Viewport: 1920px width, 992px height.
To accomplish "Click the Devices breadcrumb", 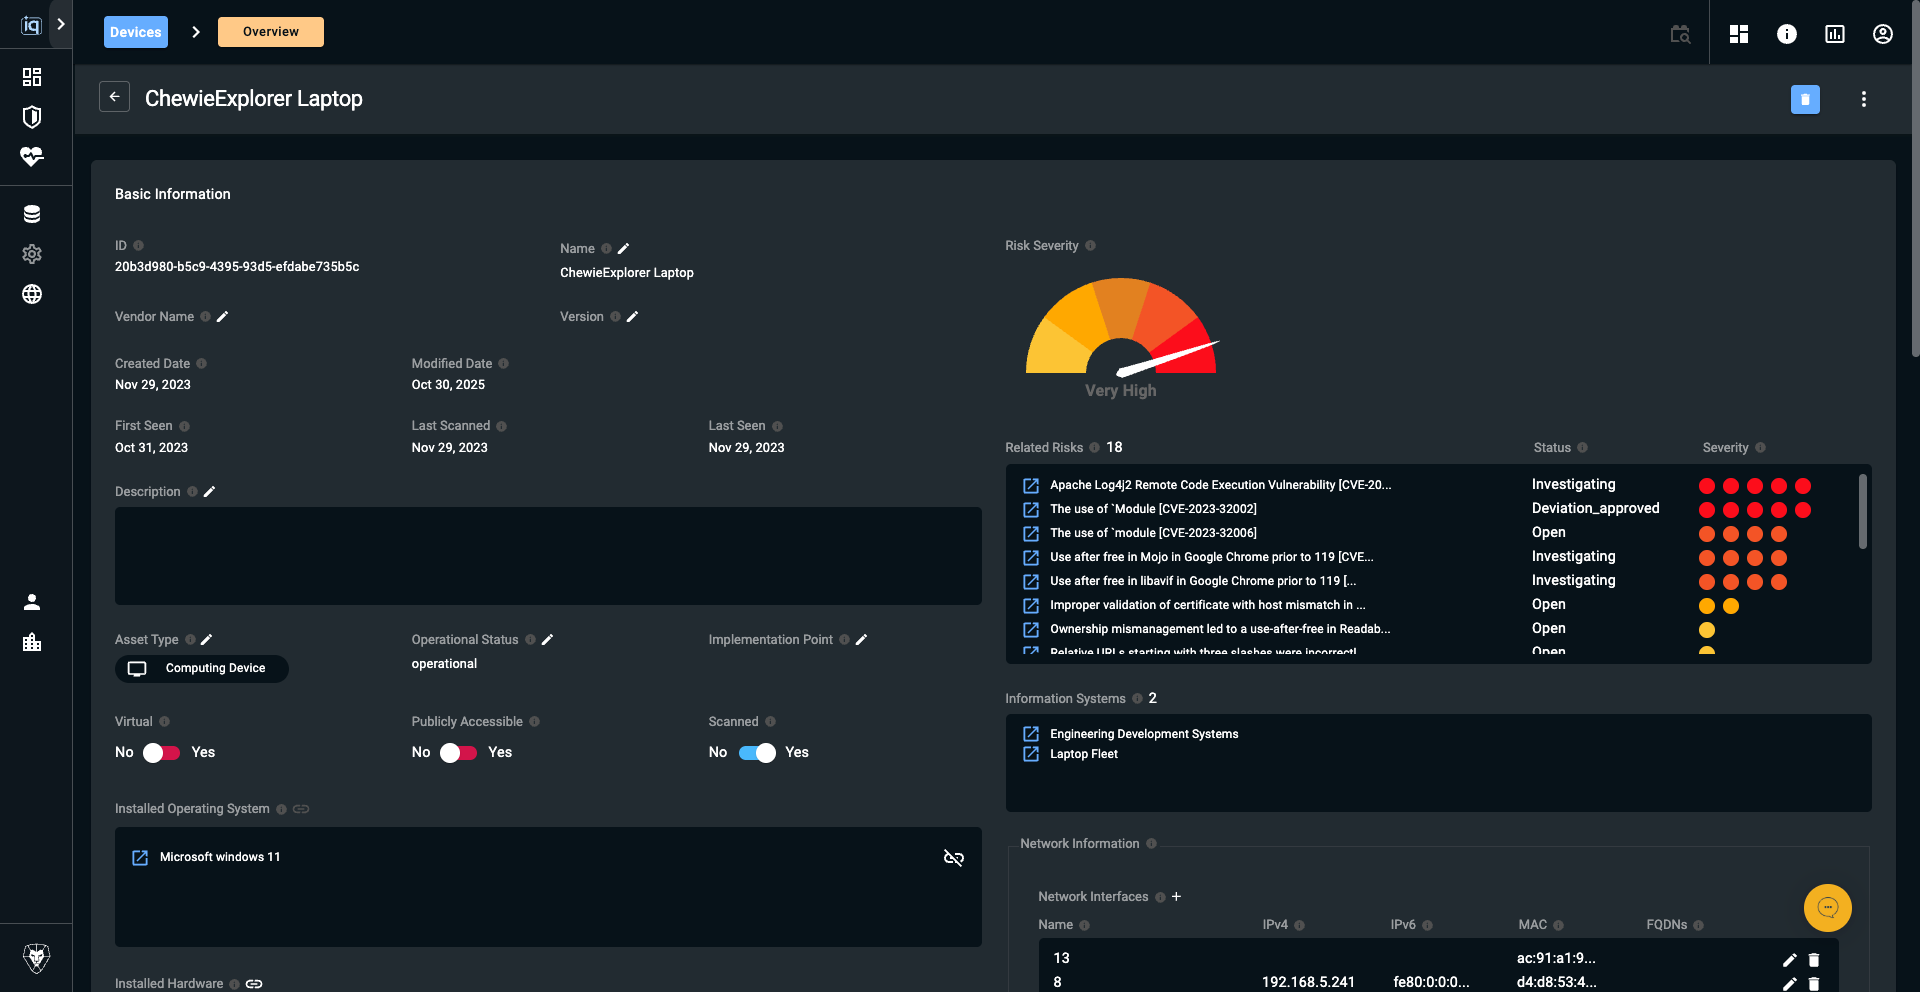I will (136, 32).
